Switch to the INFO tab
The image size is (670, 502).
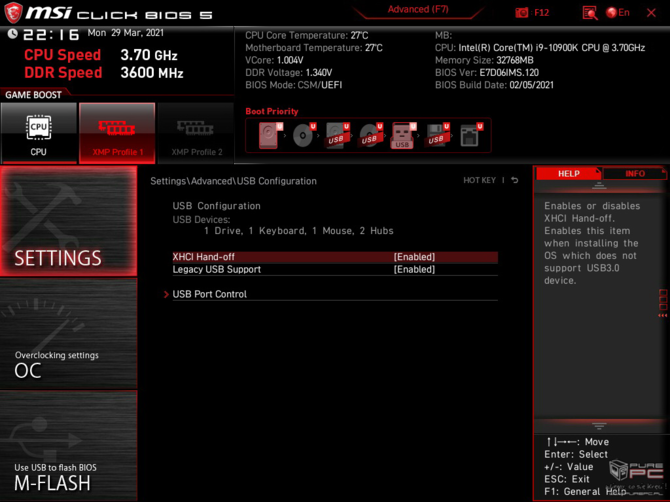tap(635, 173)
